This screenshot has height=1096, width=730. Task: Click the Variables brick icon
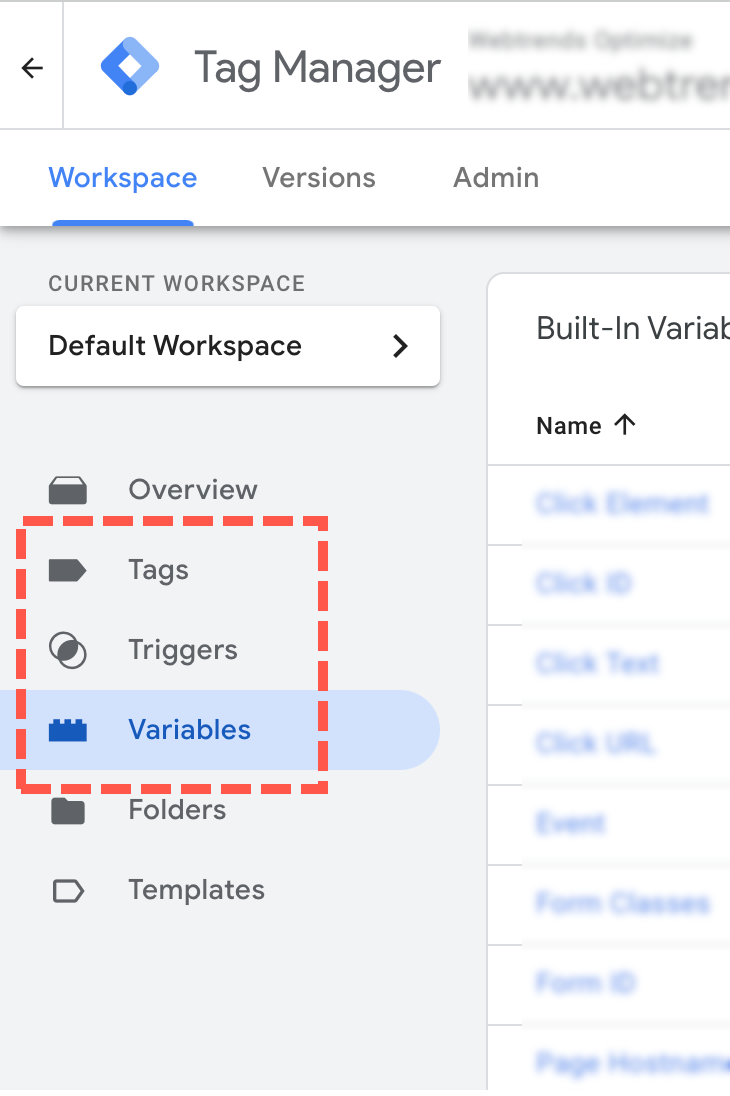pyautogui.click(x=68, y=730)
